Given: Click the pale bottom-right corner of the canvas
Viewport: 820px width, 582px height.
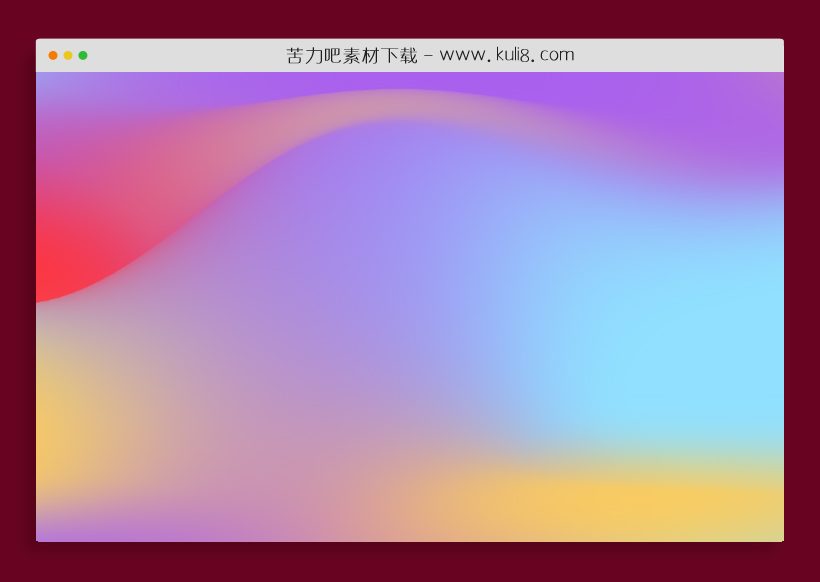Looking at the screenshot, I should 774,532.
